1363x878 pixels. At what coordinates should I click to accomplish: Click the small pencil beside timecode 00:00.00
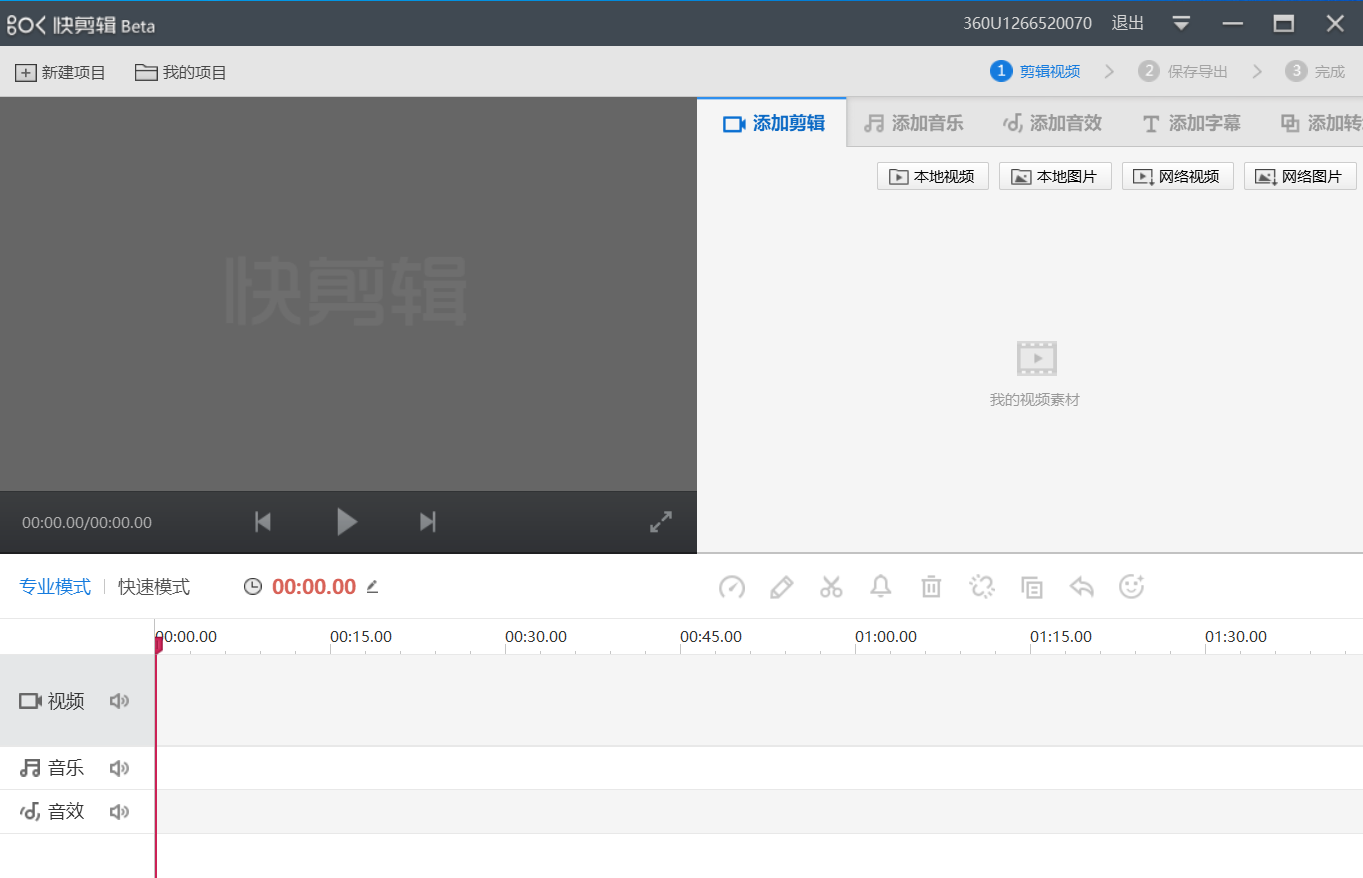pos(372,587)
